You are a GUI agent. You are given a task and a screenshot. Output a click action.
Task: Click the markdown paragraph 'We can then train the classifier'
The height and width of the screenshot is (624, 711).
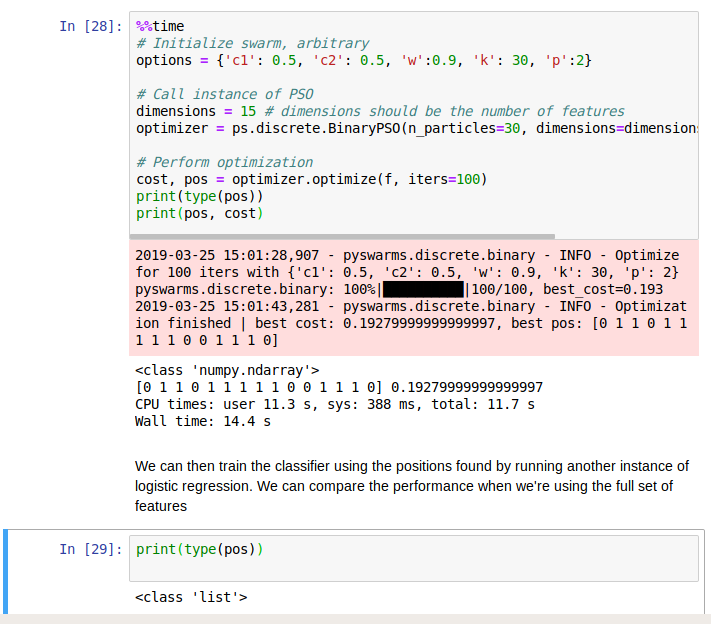[412, 486]
